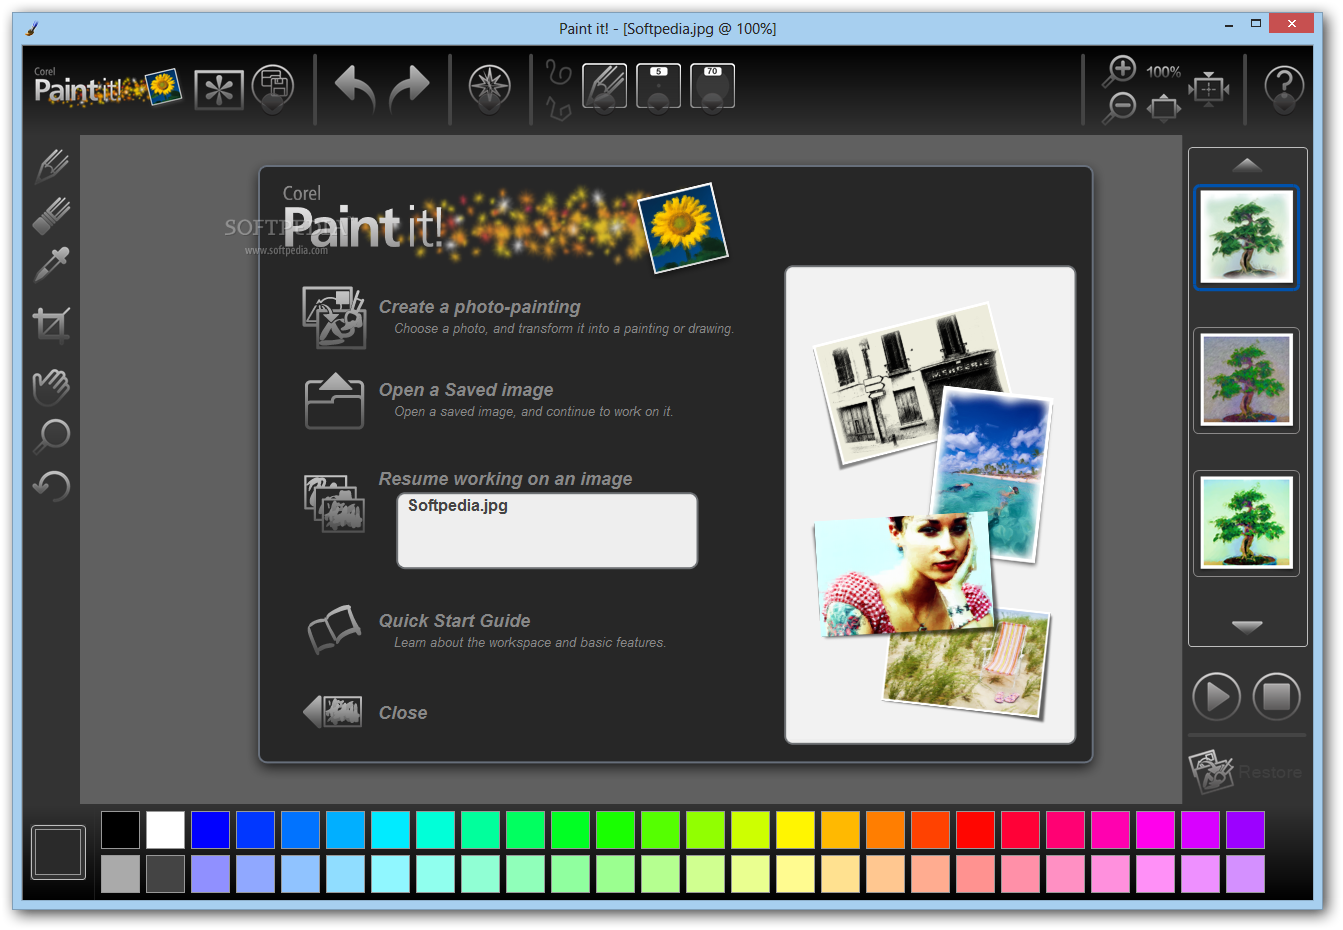The image size is (1343, 930).
Task: Open the opacity 70 dropdown
Action: click(712, 87)
